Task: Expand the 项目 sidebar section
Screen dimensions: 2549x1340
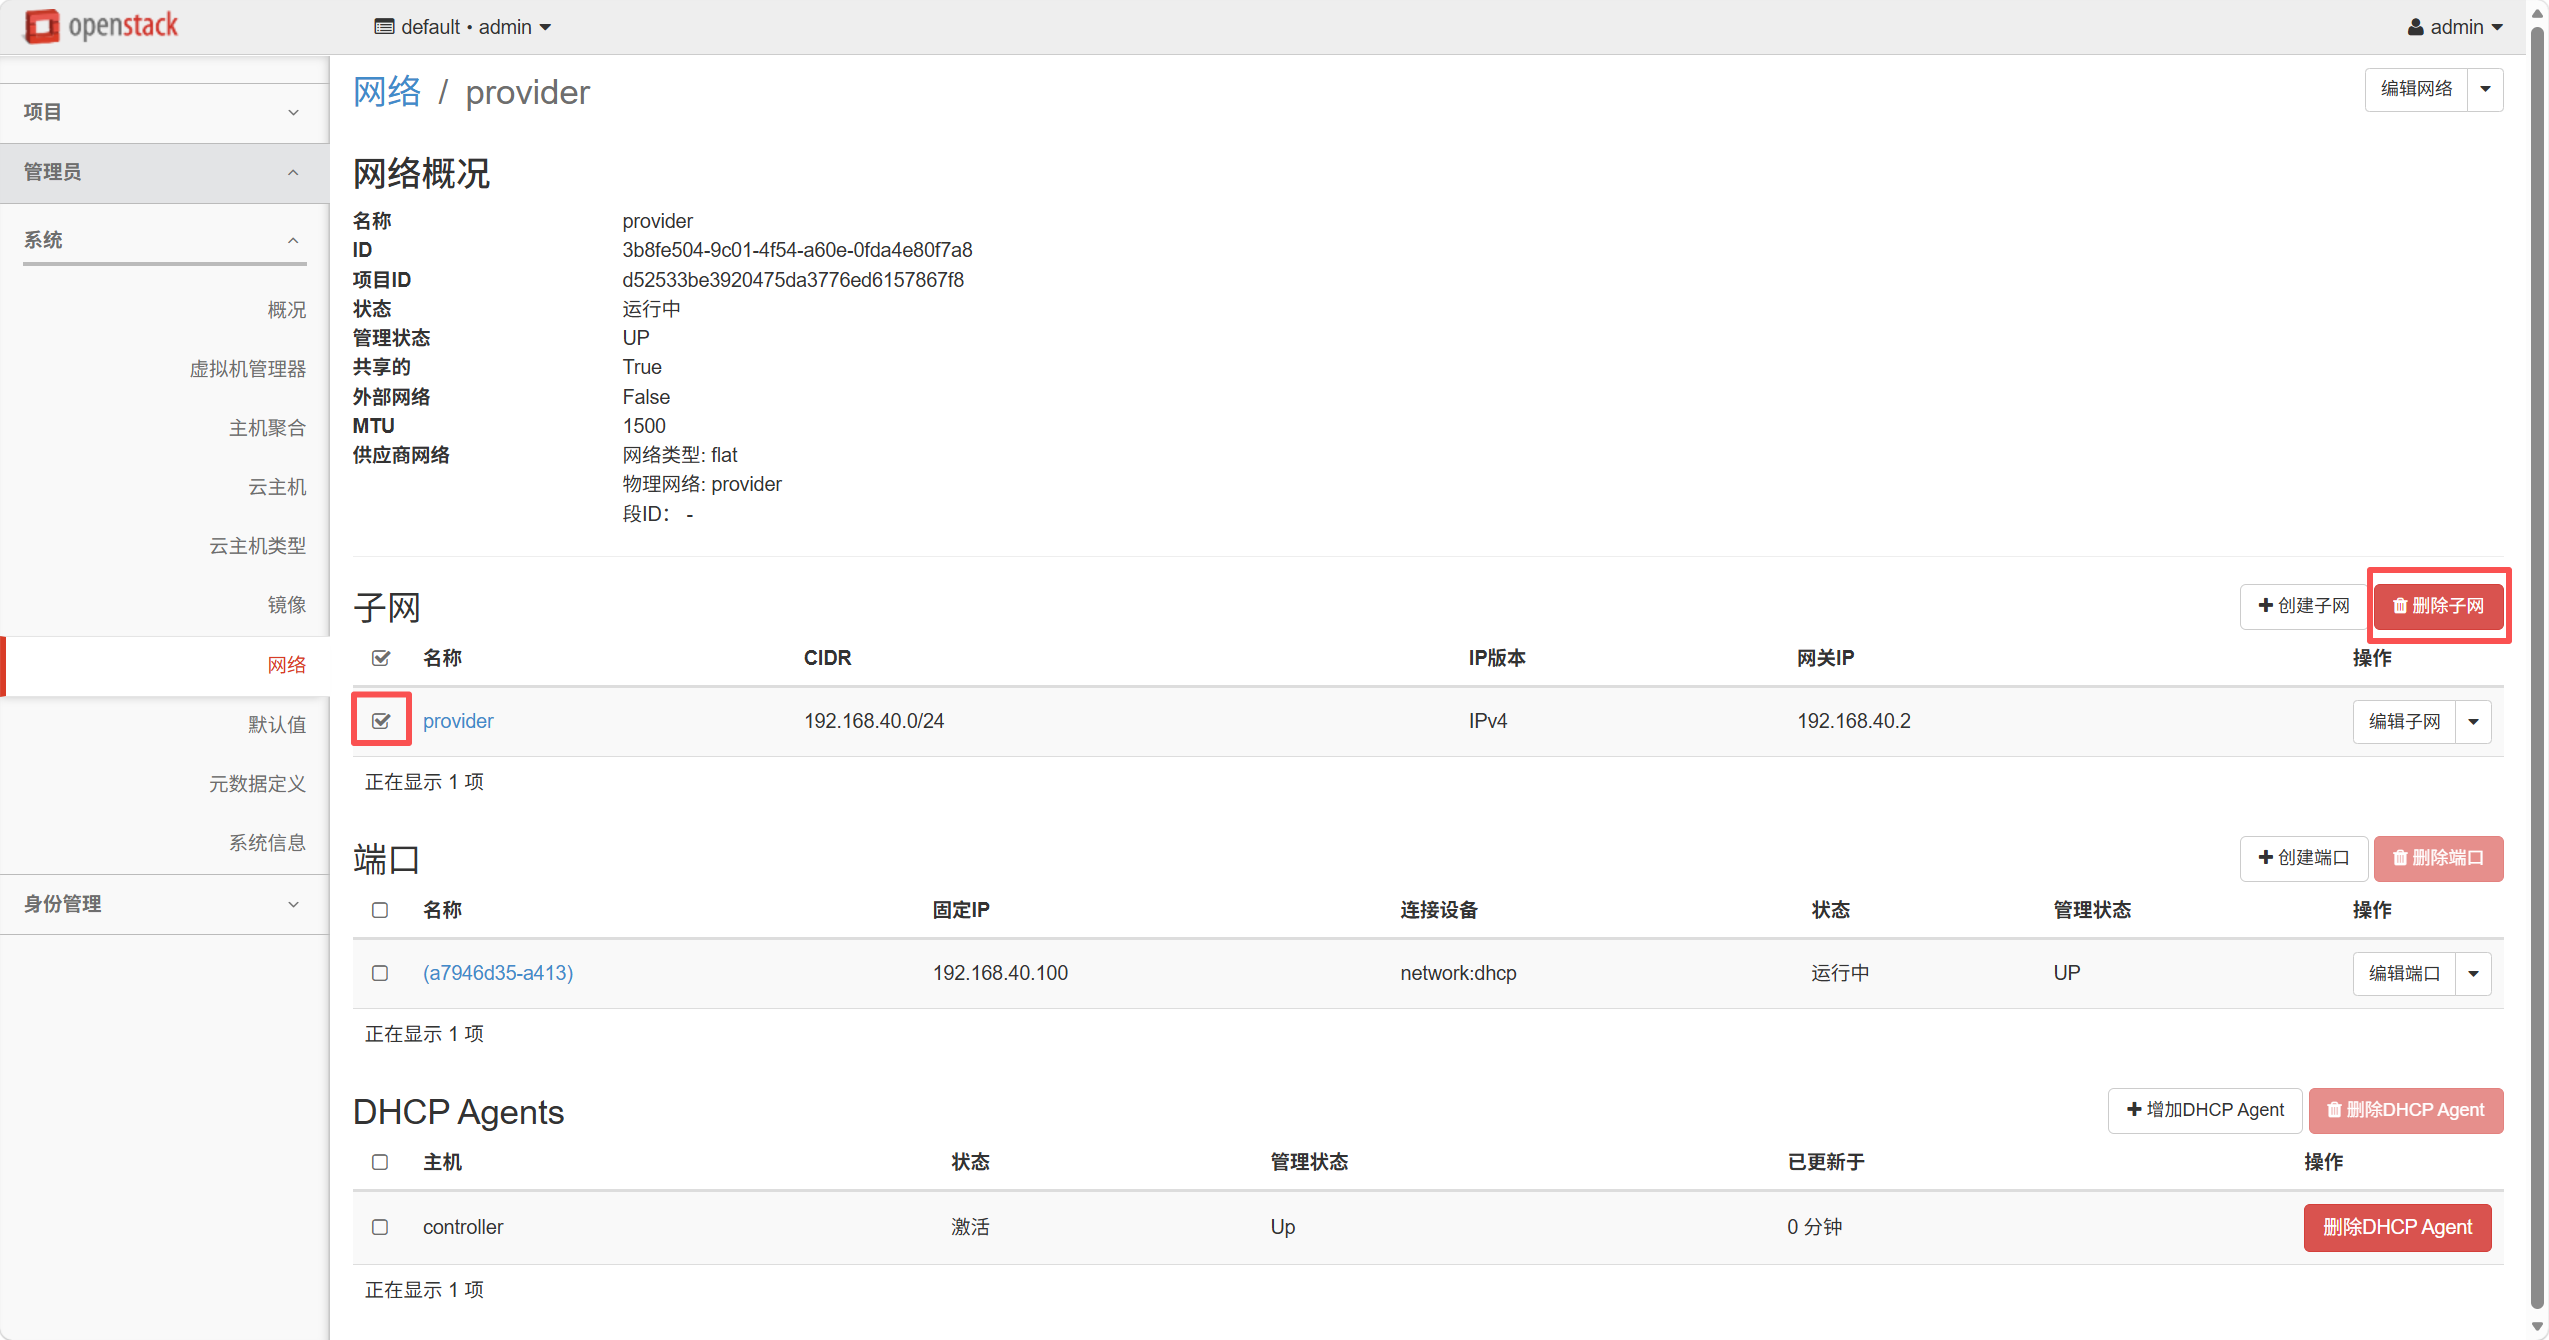Action: (x=164, y=112)
